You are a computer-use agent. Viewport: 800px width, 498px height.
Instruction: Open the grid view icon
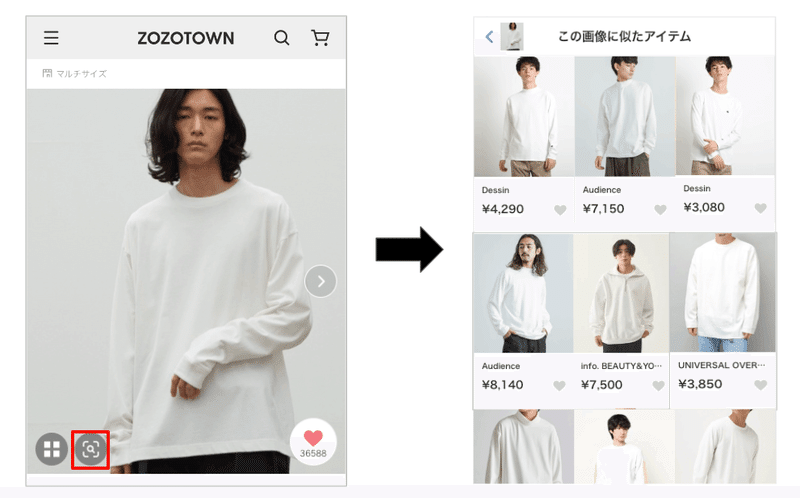point(52,450)
